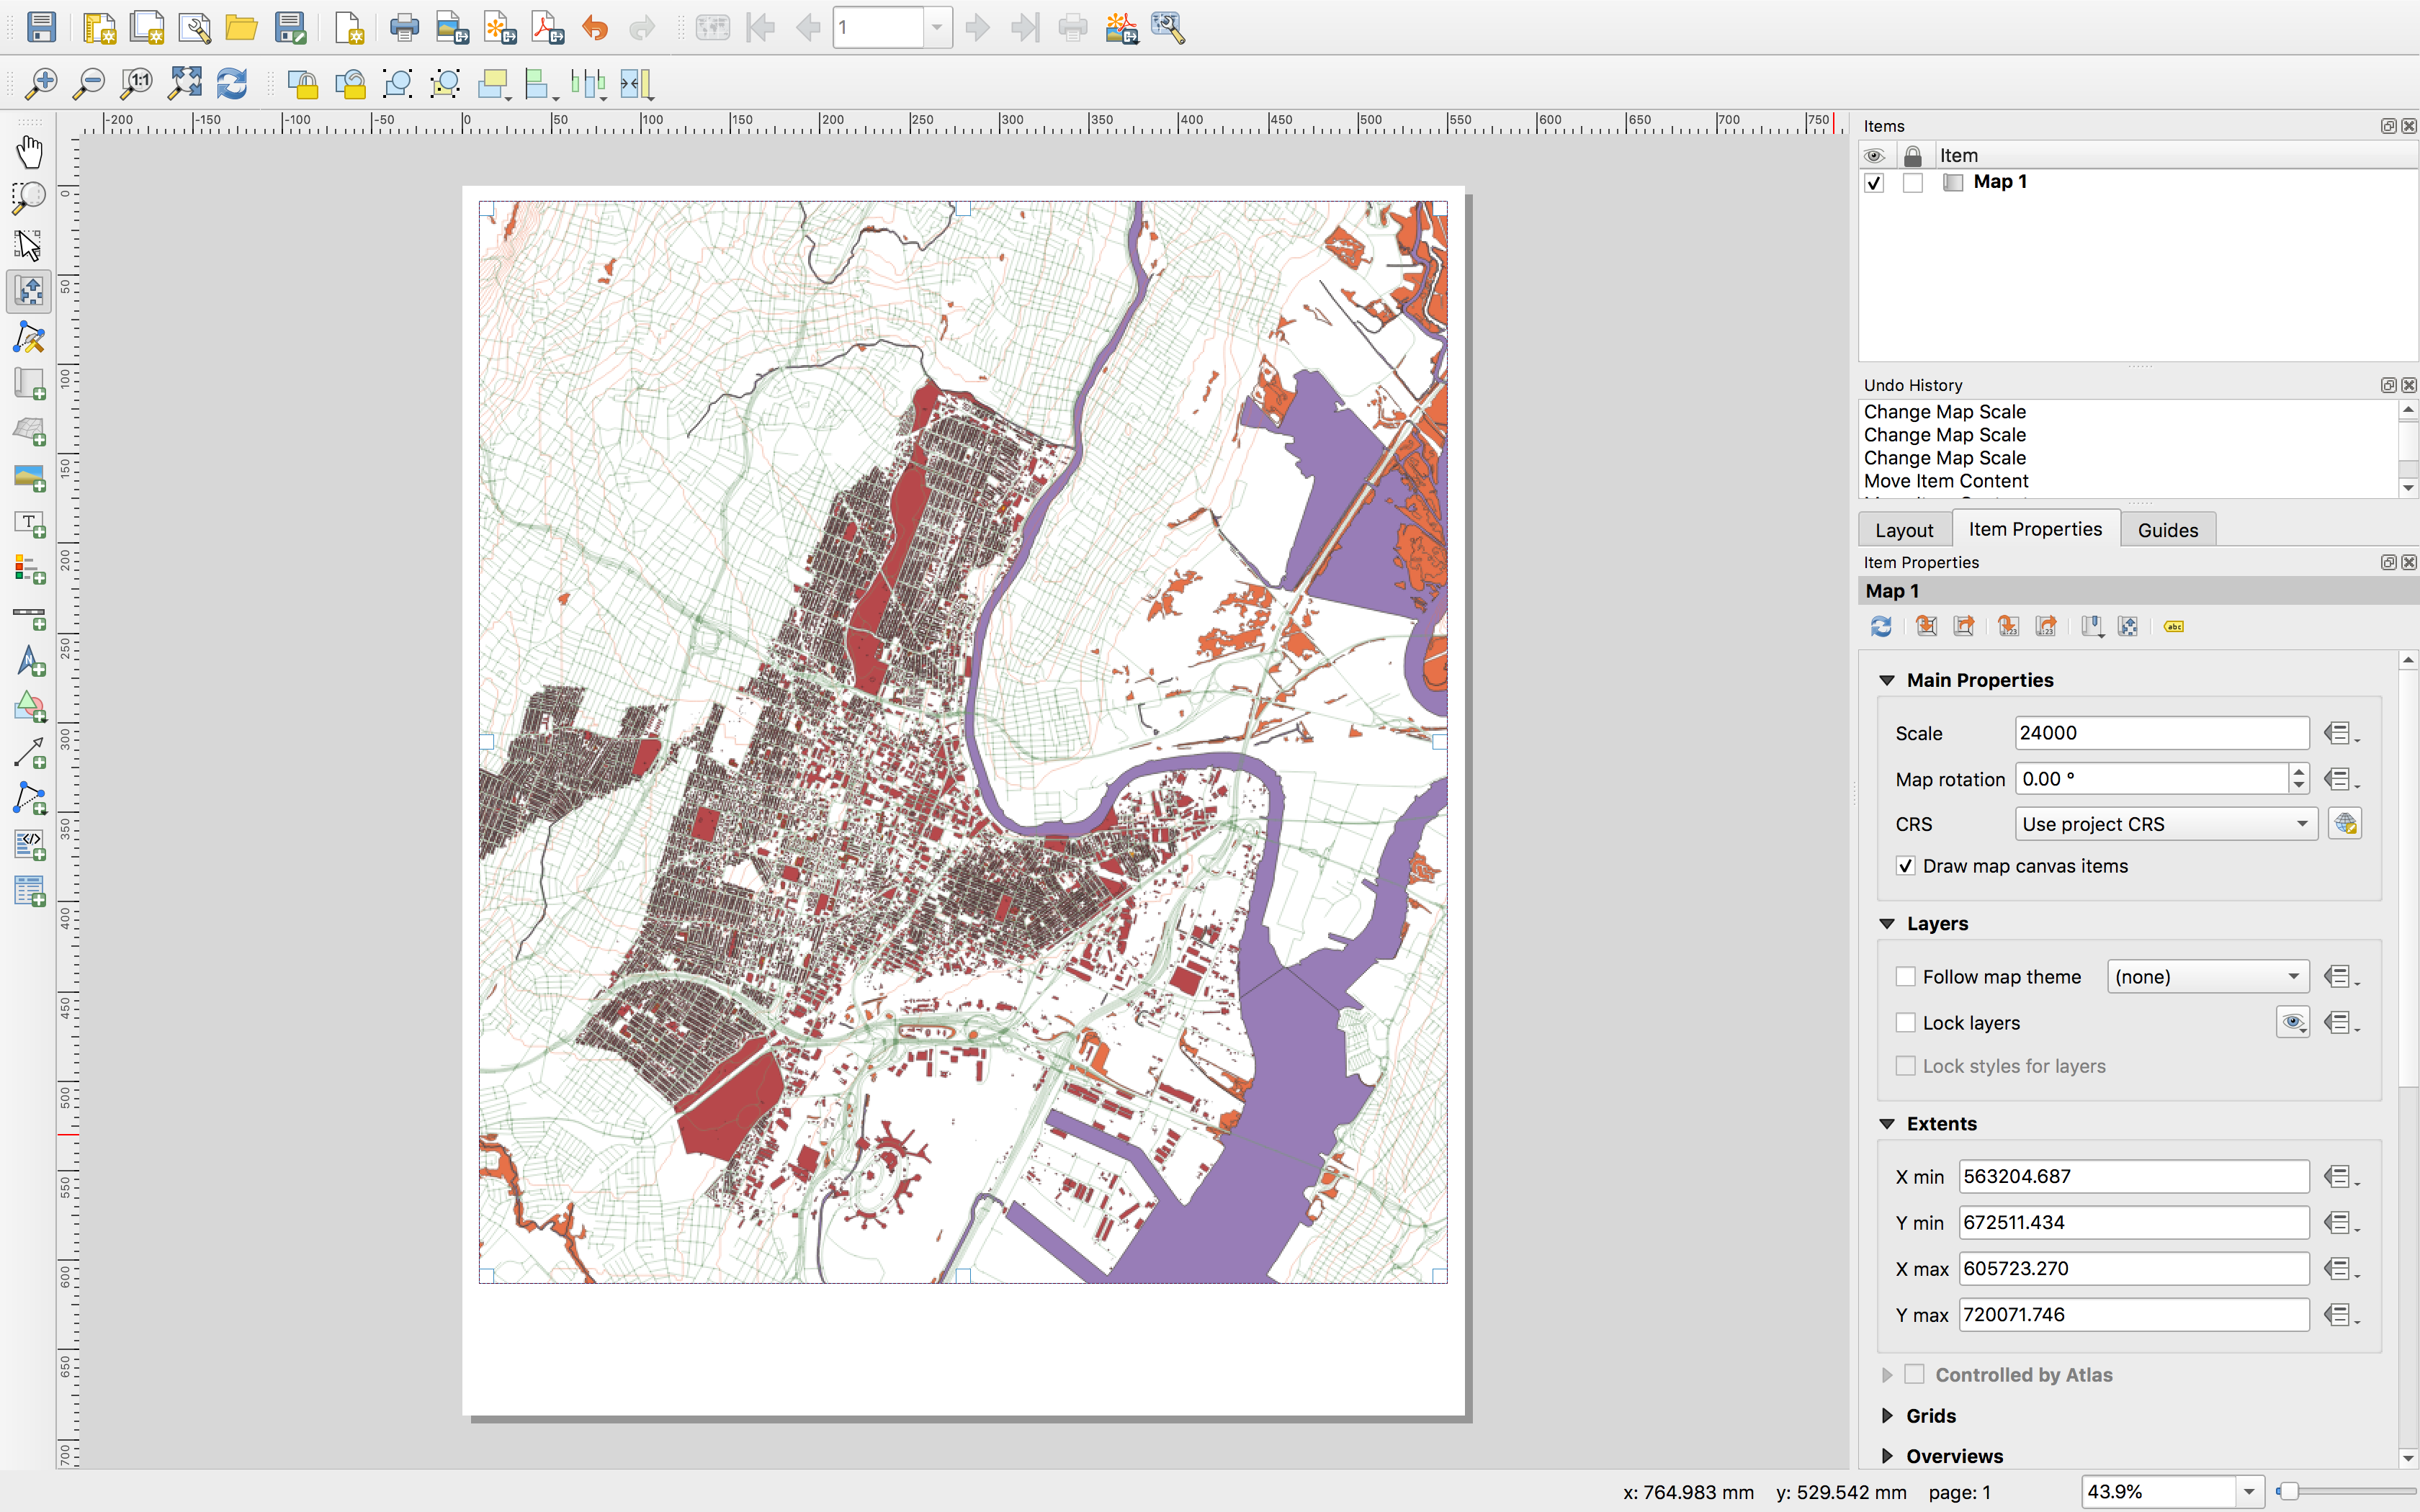Click the Undo arrow in toolbar
2420x1512 pixels.
(x=595, y=28)
